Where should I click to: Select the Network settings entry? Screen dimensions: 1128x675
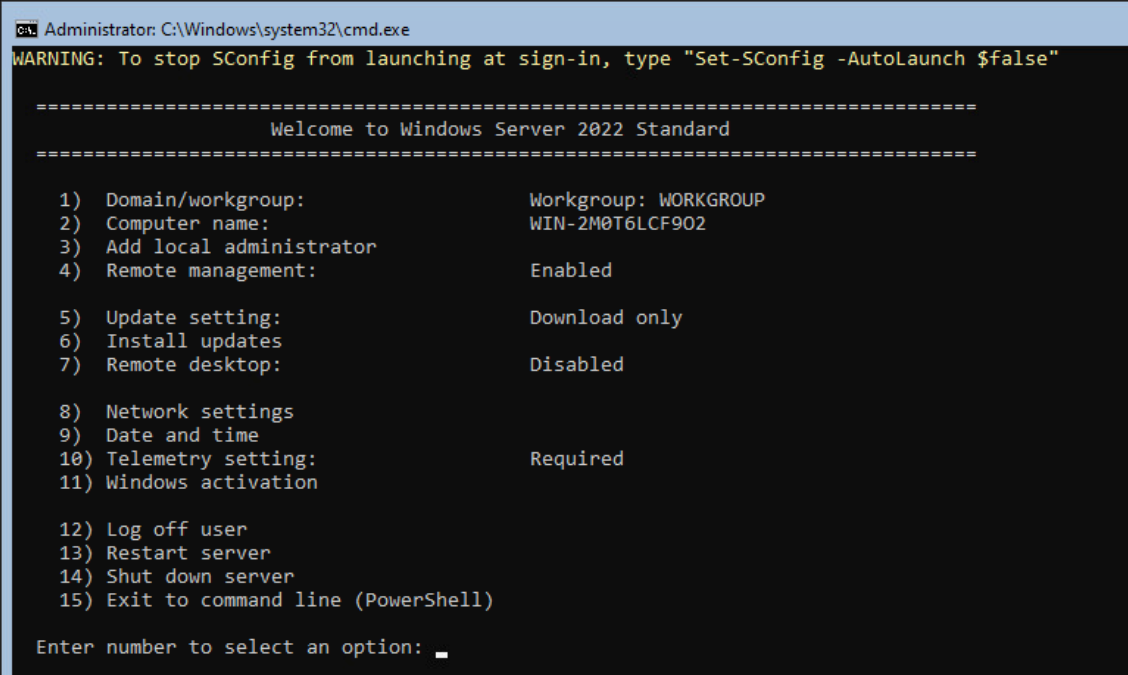(x=199, y=412)
